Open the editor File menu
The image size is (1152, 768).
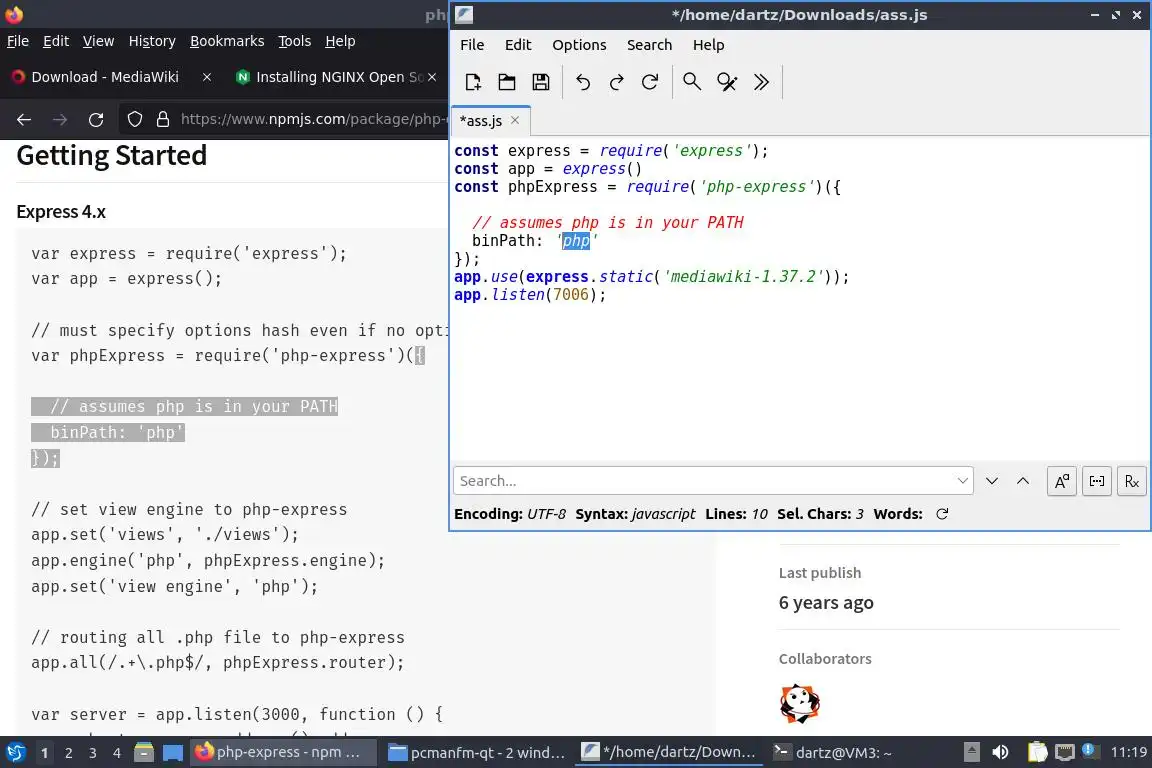coord(472,45)
